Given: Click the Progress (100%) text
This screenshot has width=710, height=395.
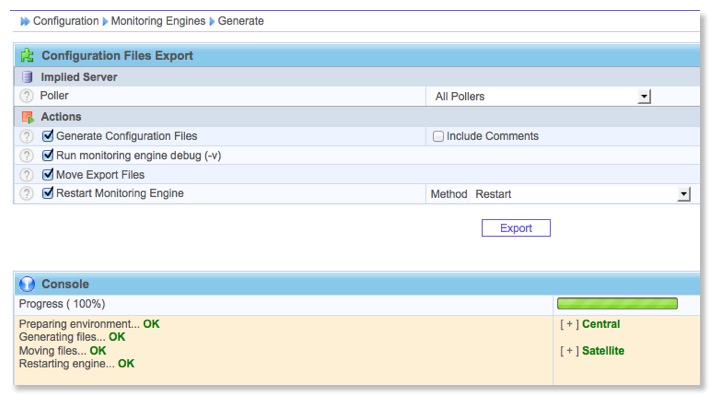Looking at the screenshot, I should 62,304.
